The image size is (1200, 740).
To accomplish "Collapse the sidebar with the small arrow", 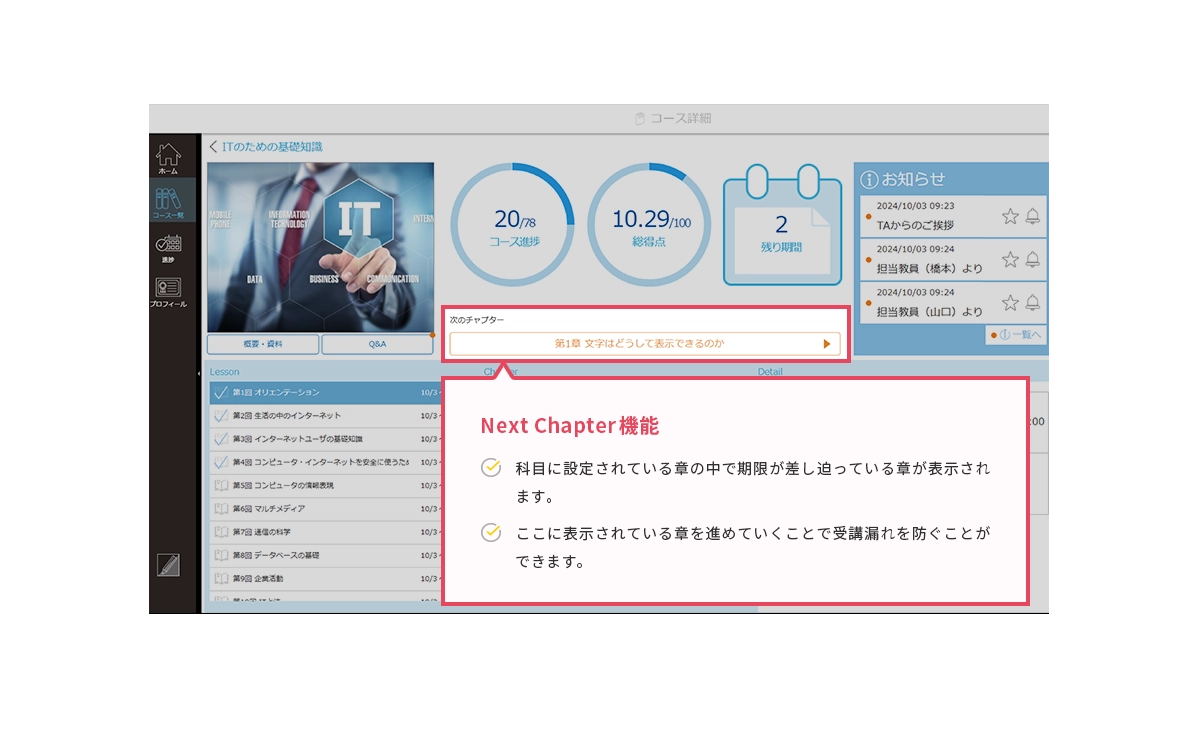I will pos(198,373).
